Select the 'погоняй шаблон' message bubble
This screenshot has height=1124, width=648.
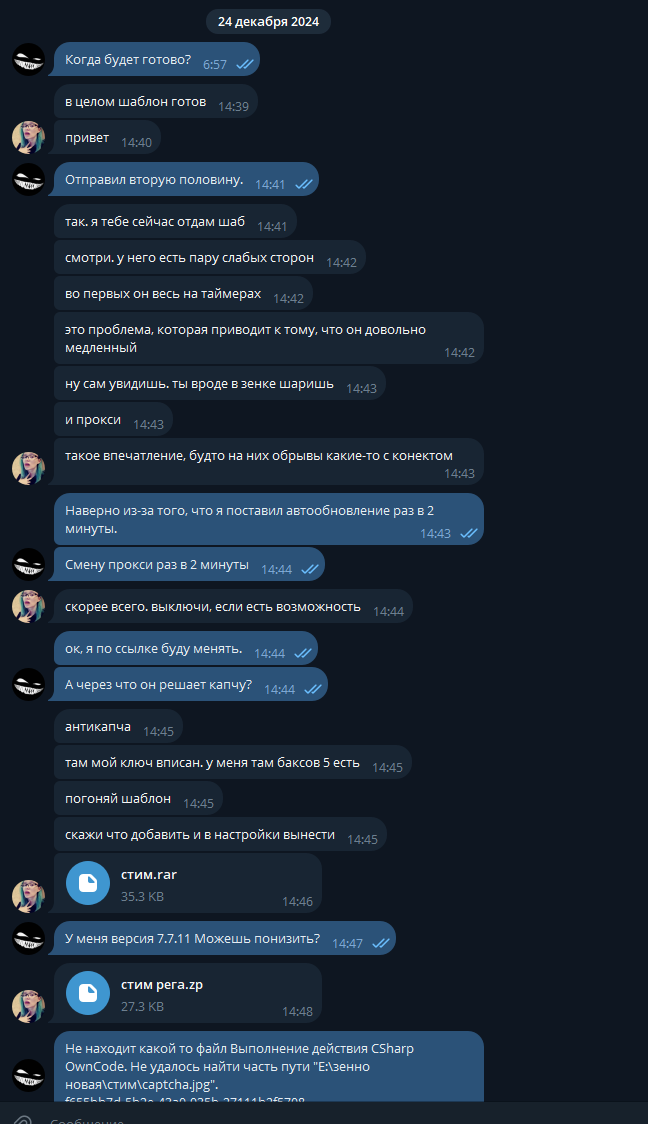coord(138,799)
